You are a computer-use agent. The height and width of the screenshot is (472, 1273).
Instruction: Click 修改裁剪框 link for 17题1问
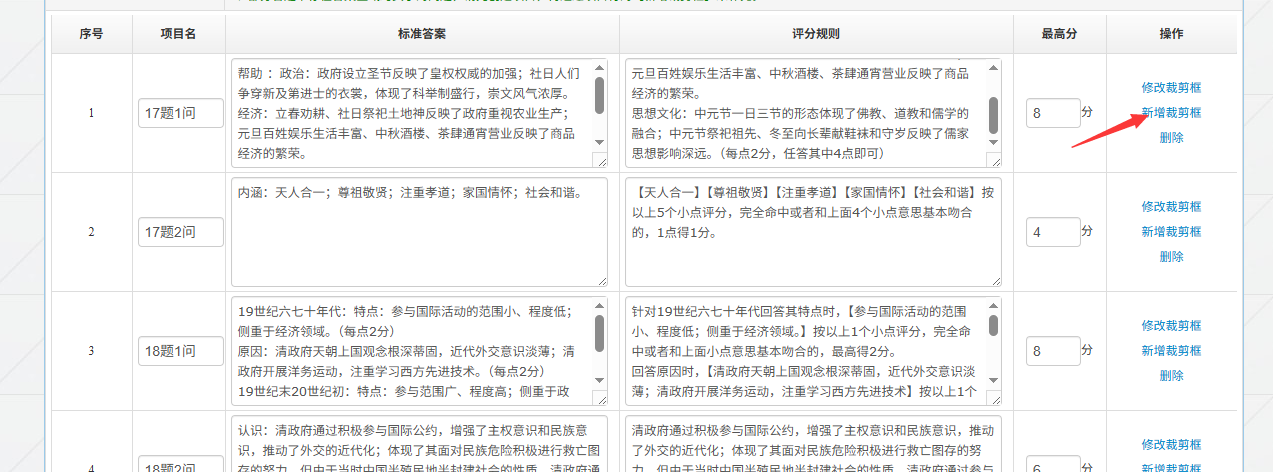[x=1171, y=87]
